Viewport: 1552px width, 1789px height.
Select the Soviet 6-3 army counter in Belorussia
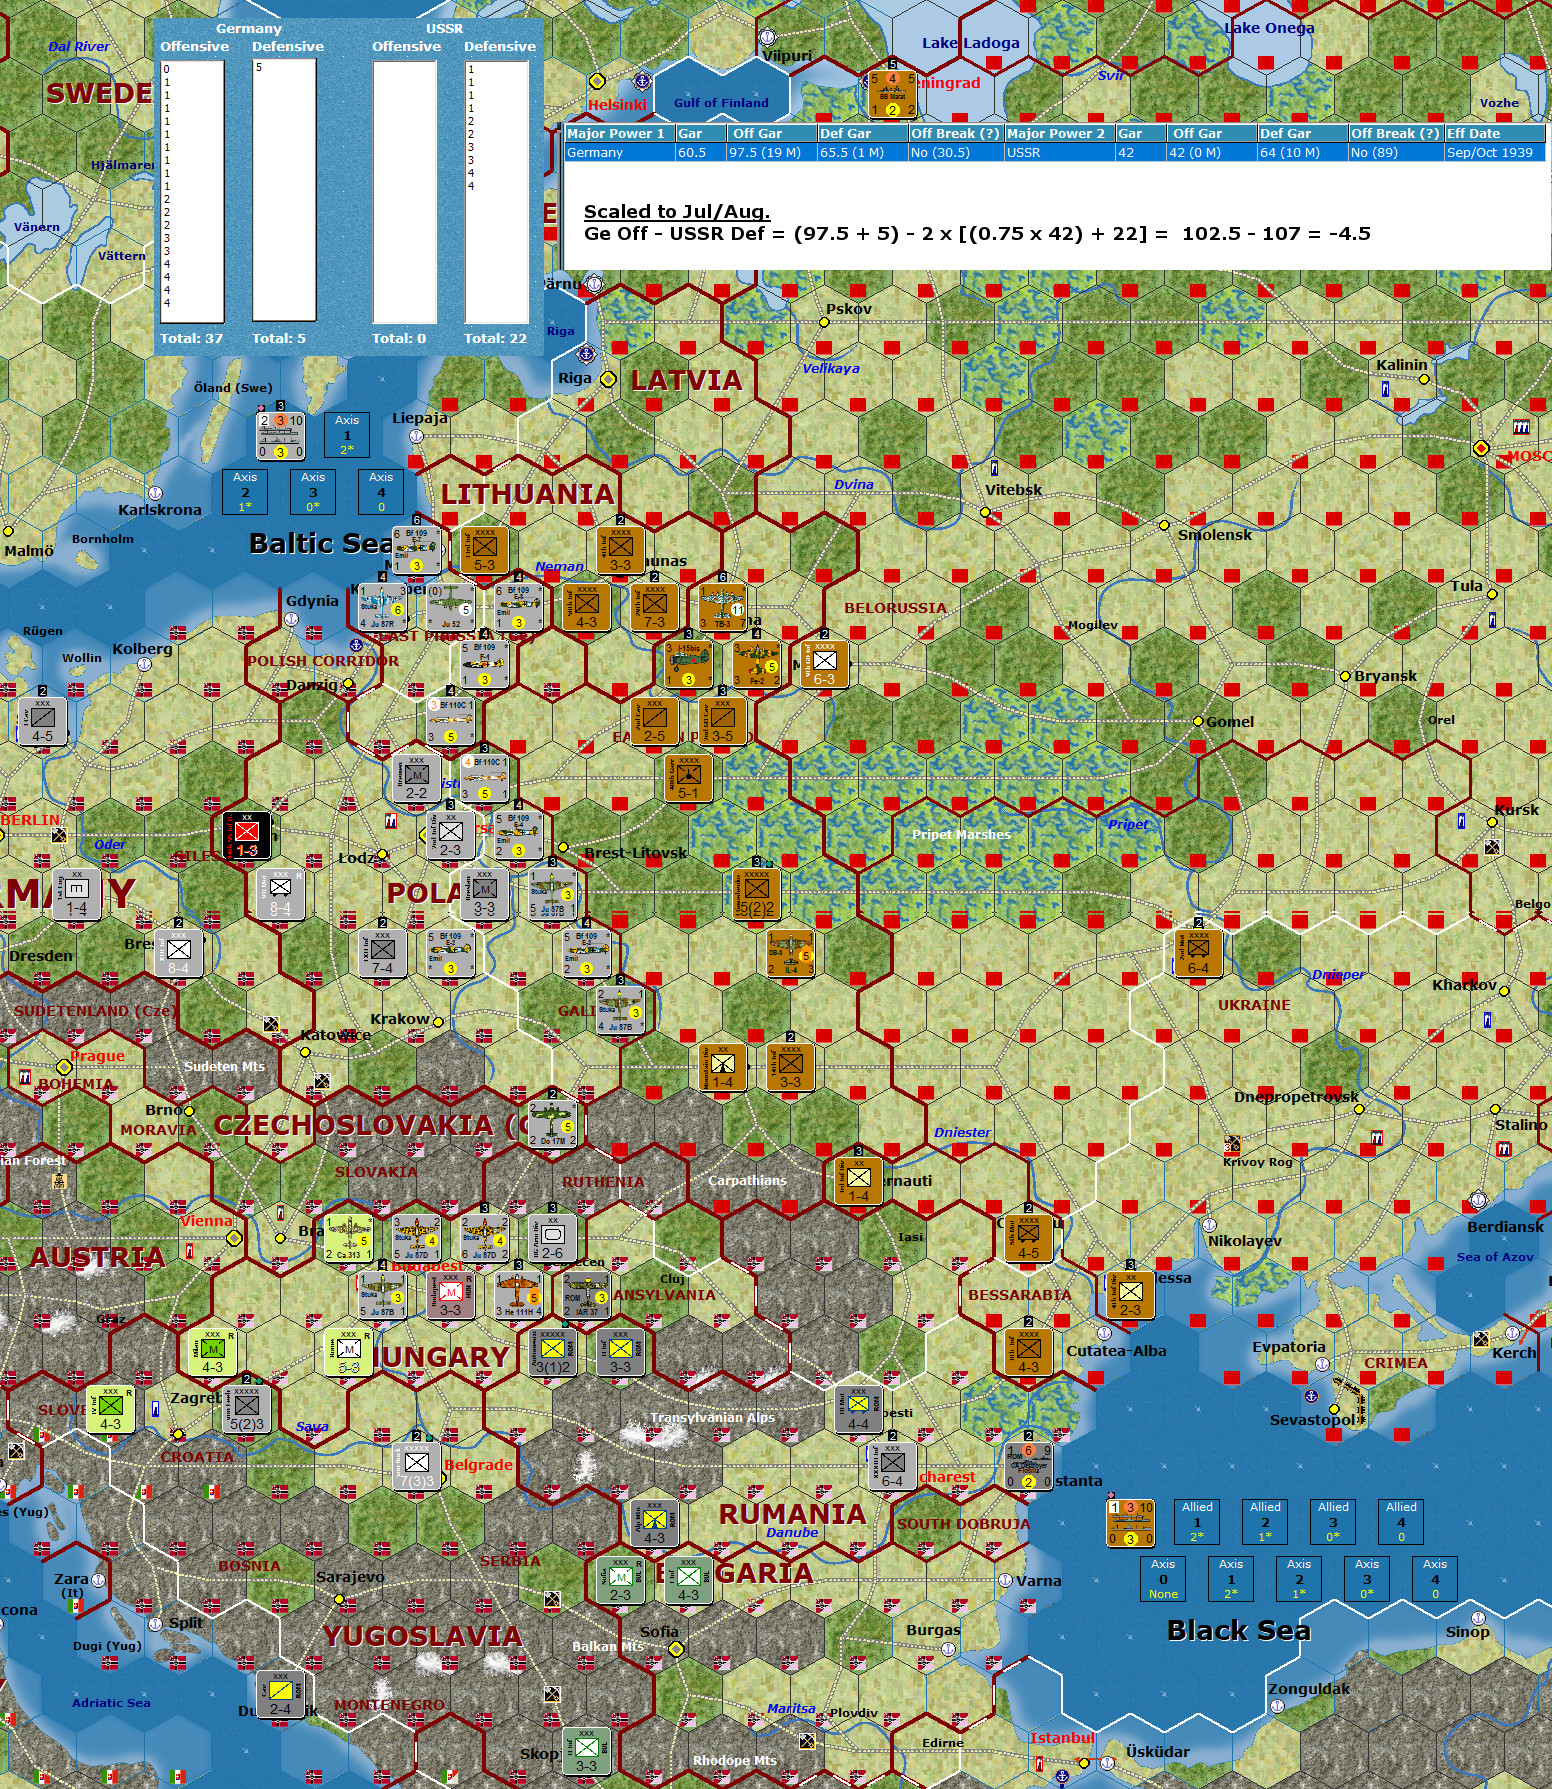coord(825,663)
